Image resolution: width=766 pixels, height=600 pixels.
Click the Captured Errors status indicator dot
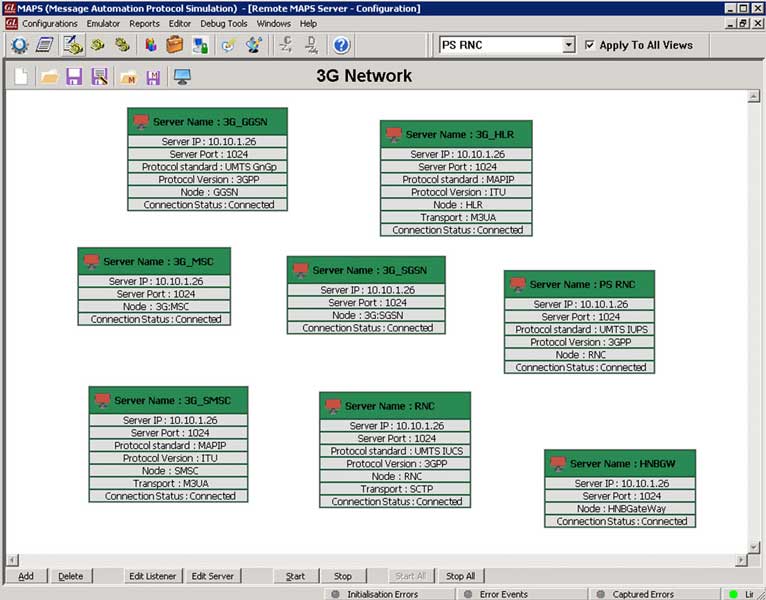(600, 594)
